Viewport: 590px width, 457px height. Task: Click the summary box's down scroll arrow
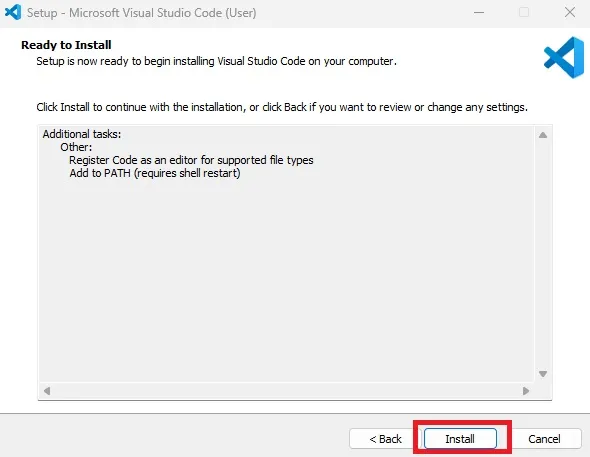pyautogui.click(x=543, y=374)
